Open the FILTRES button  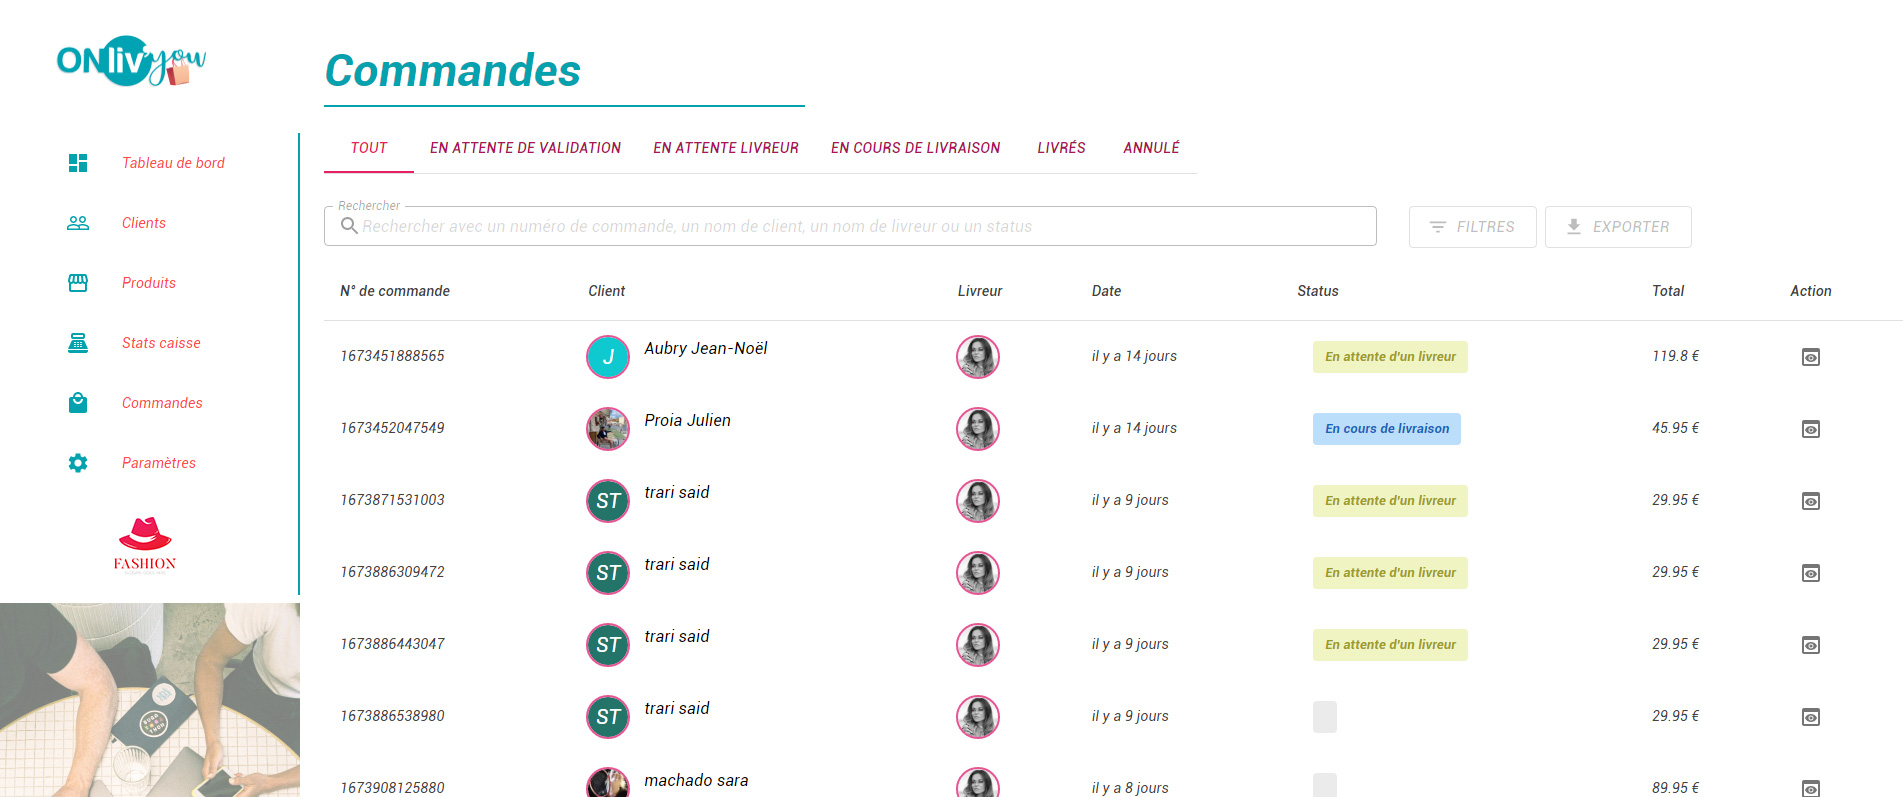pos(1472,227)
